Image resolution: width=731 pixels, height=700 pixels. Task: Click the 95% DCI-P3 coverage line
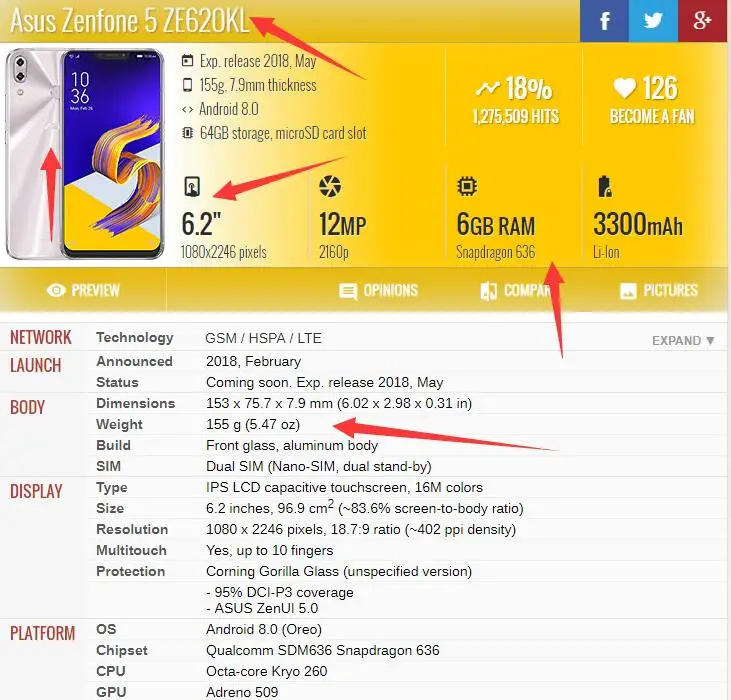point(280,592)
